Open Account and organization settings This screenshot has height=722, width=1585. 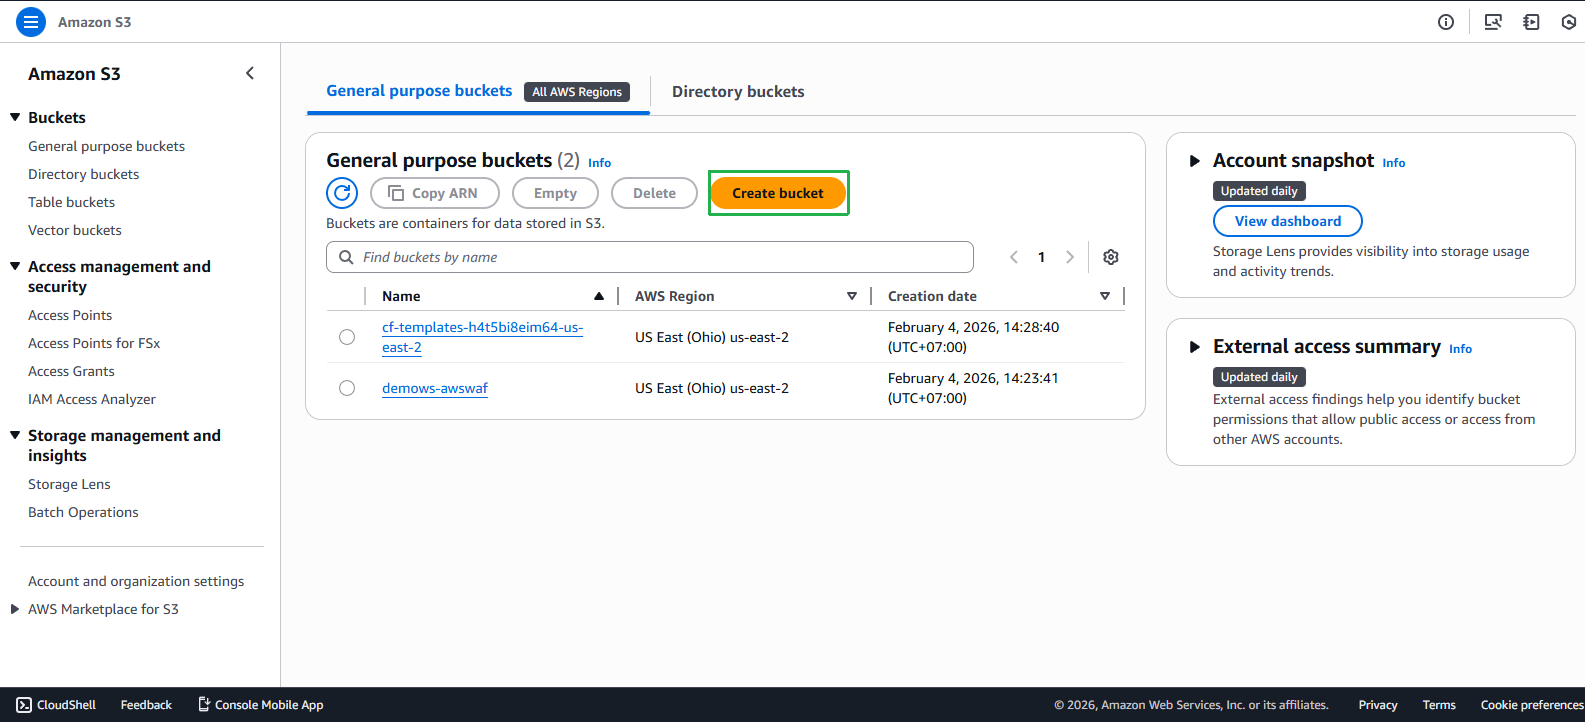[136, 581]
